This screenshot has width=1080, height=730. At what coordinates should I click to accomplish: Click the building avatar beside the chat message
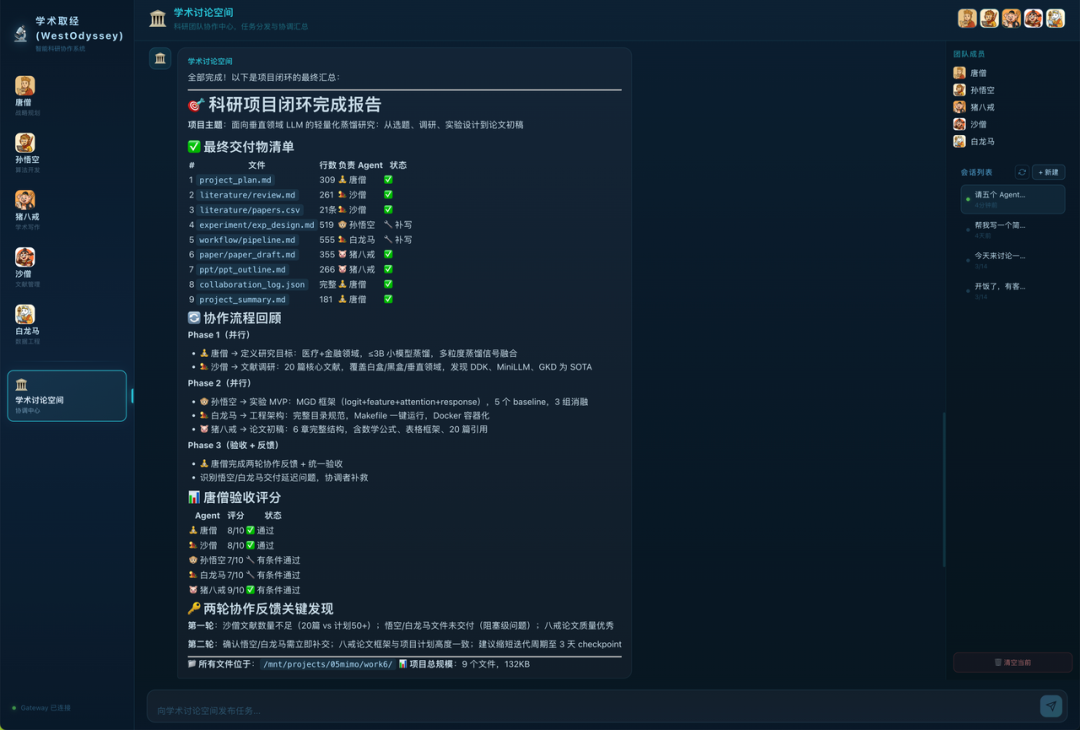point(160,59)
